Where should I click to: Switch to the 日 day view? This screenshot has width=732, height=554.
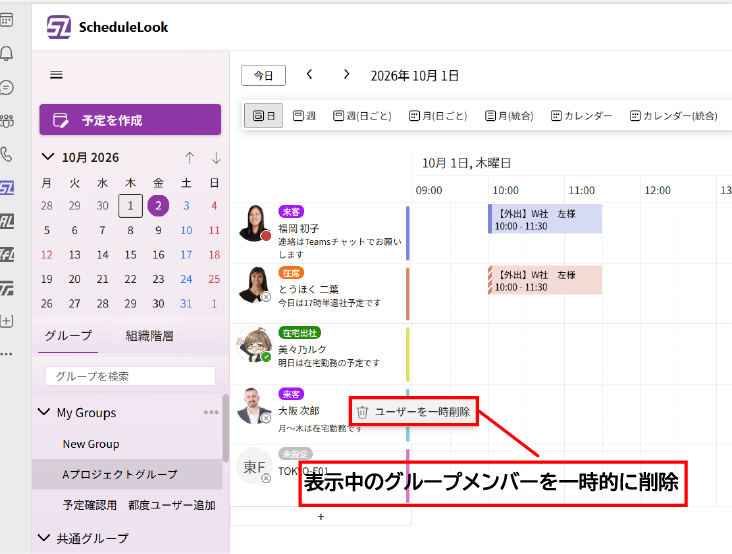click(263, 116)
